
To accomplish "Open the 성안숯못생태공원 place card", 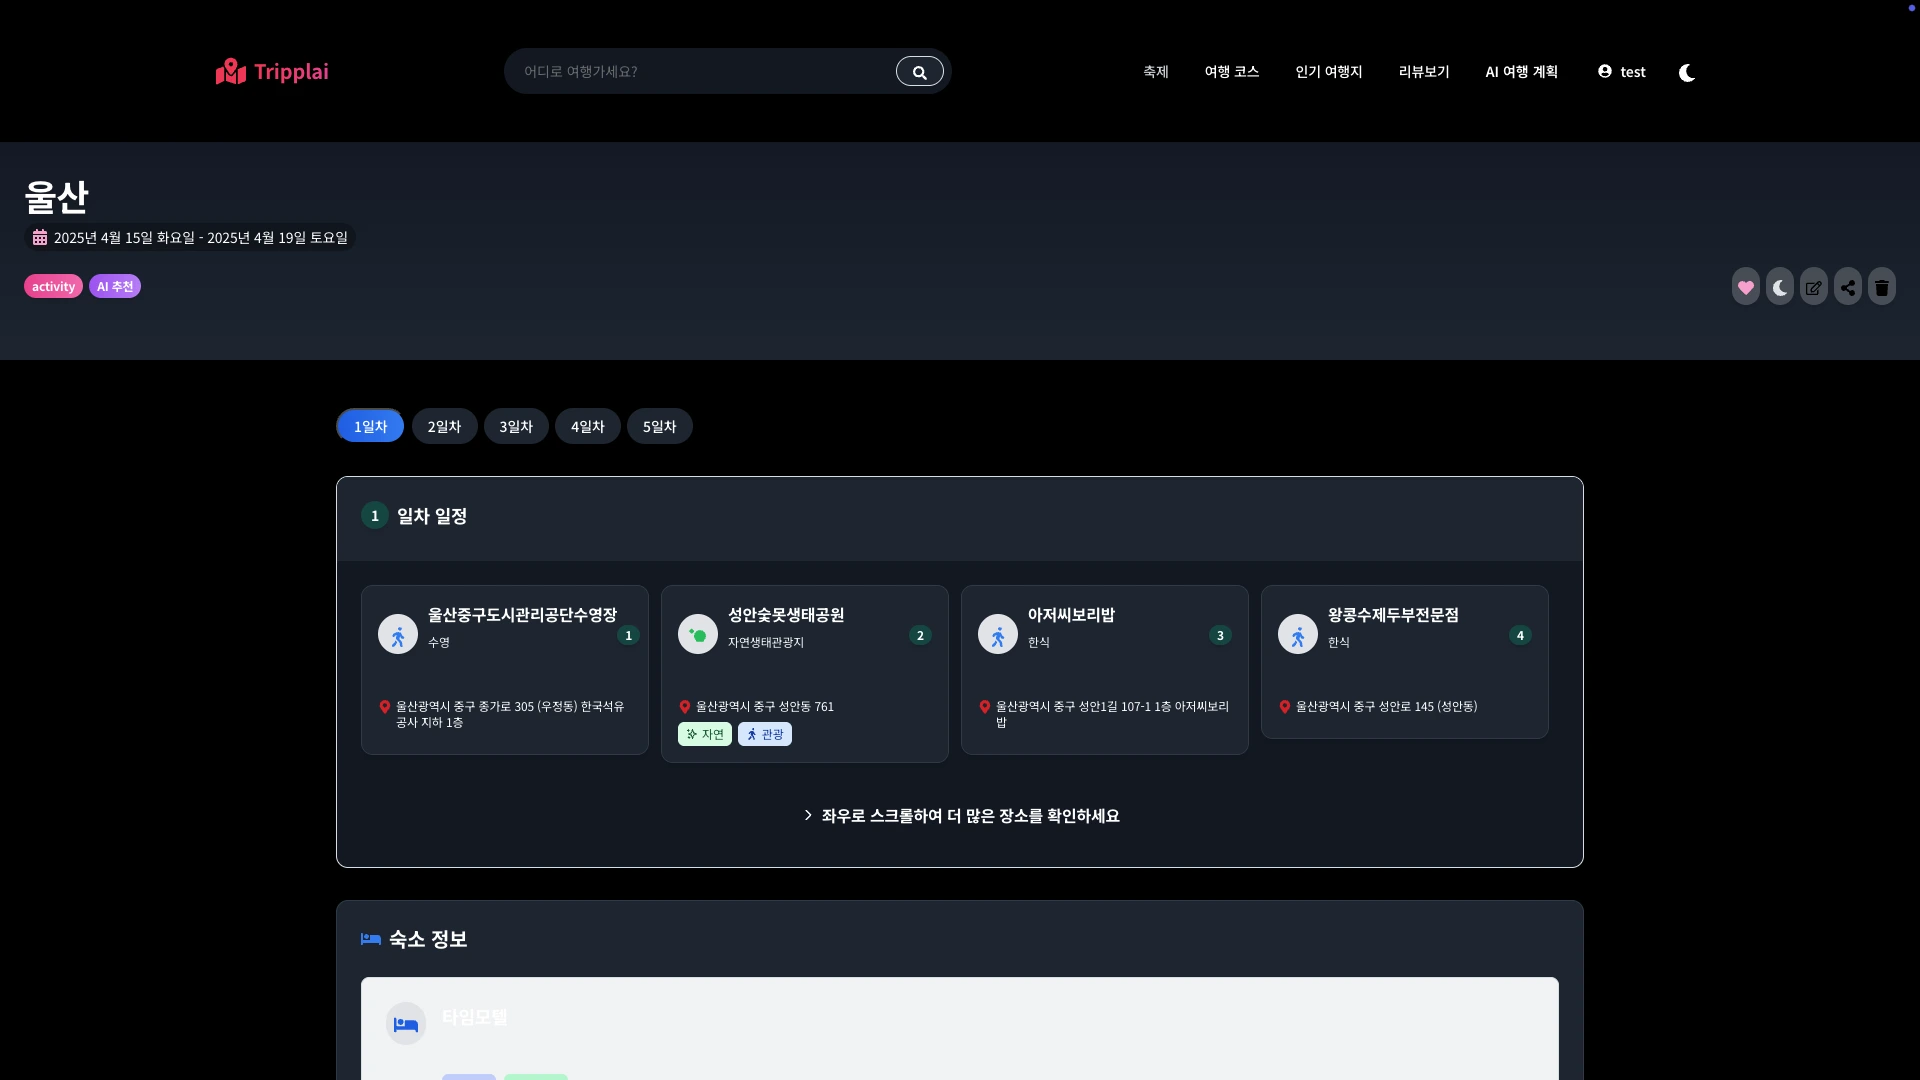I will click(804, 660).
